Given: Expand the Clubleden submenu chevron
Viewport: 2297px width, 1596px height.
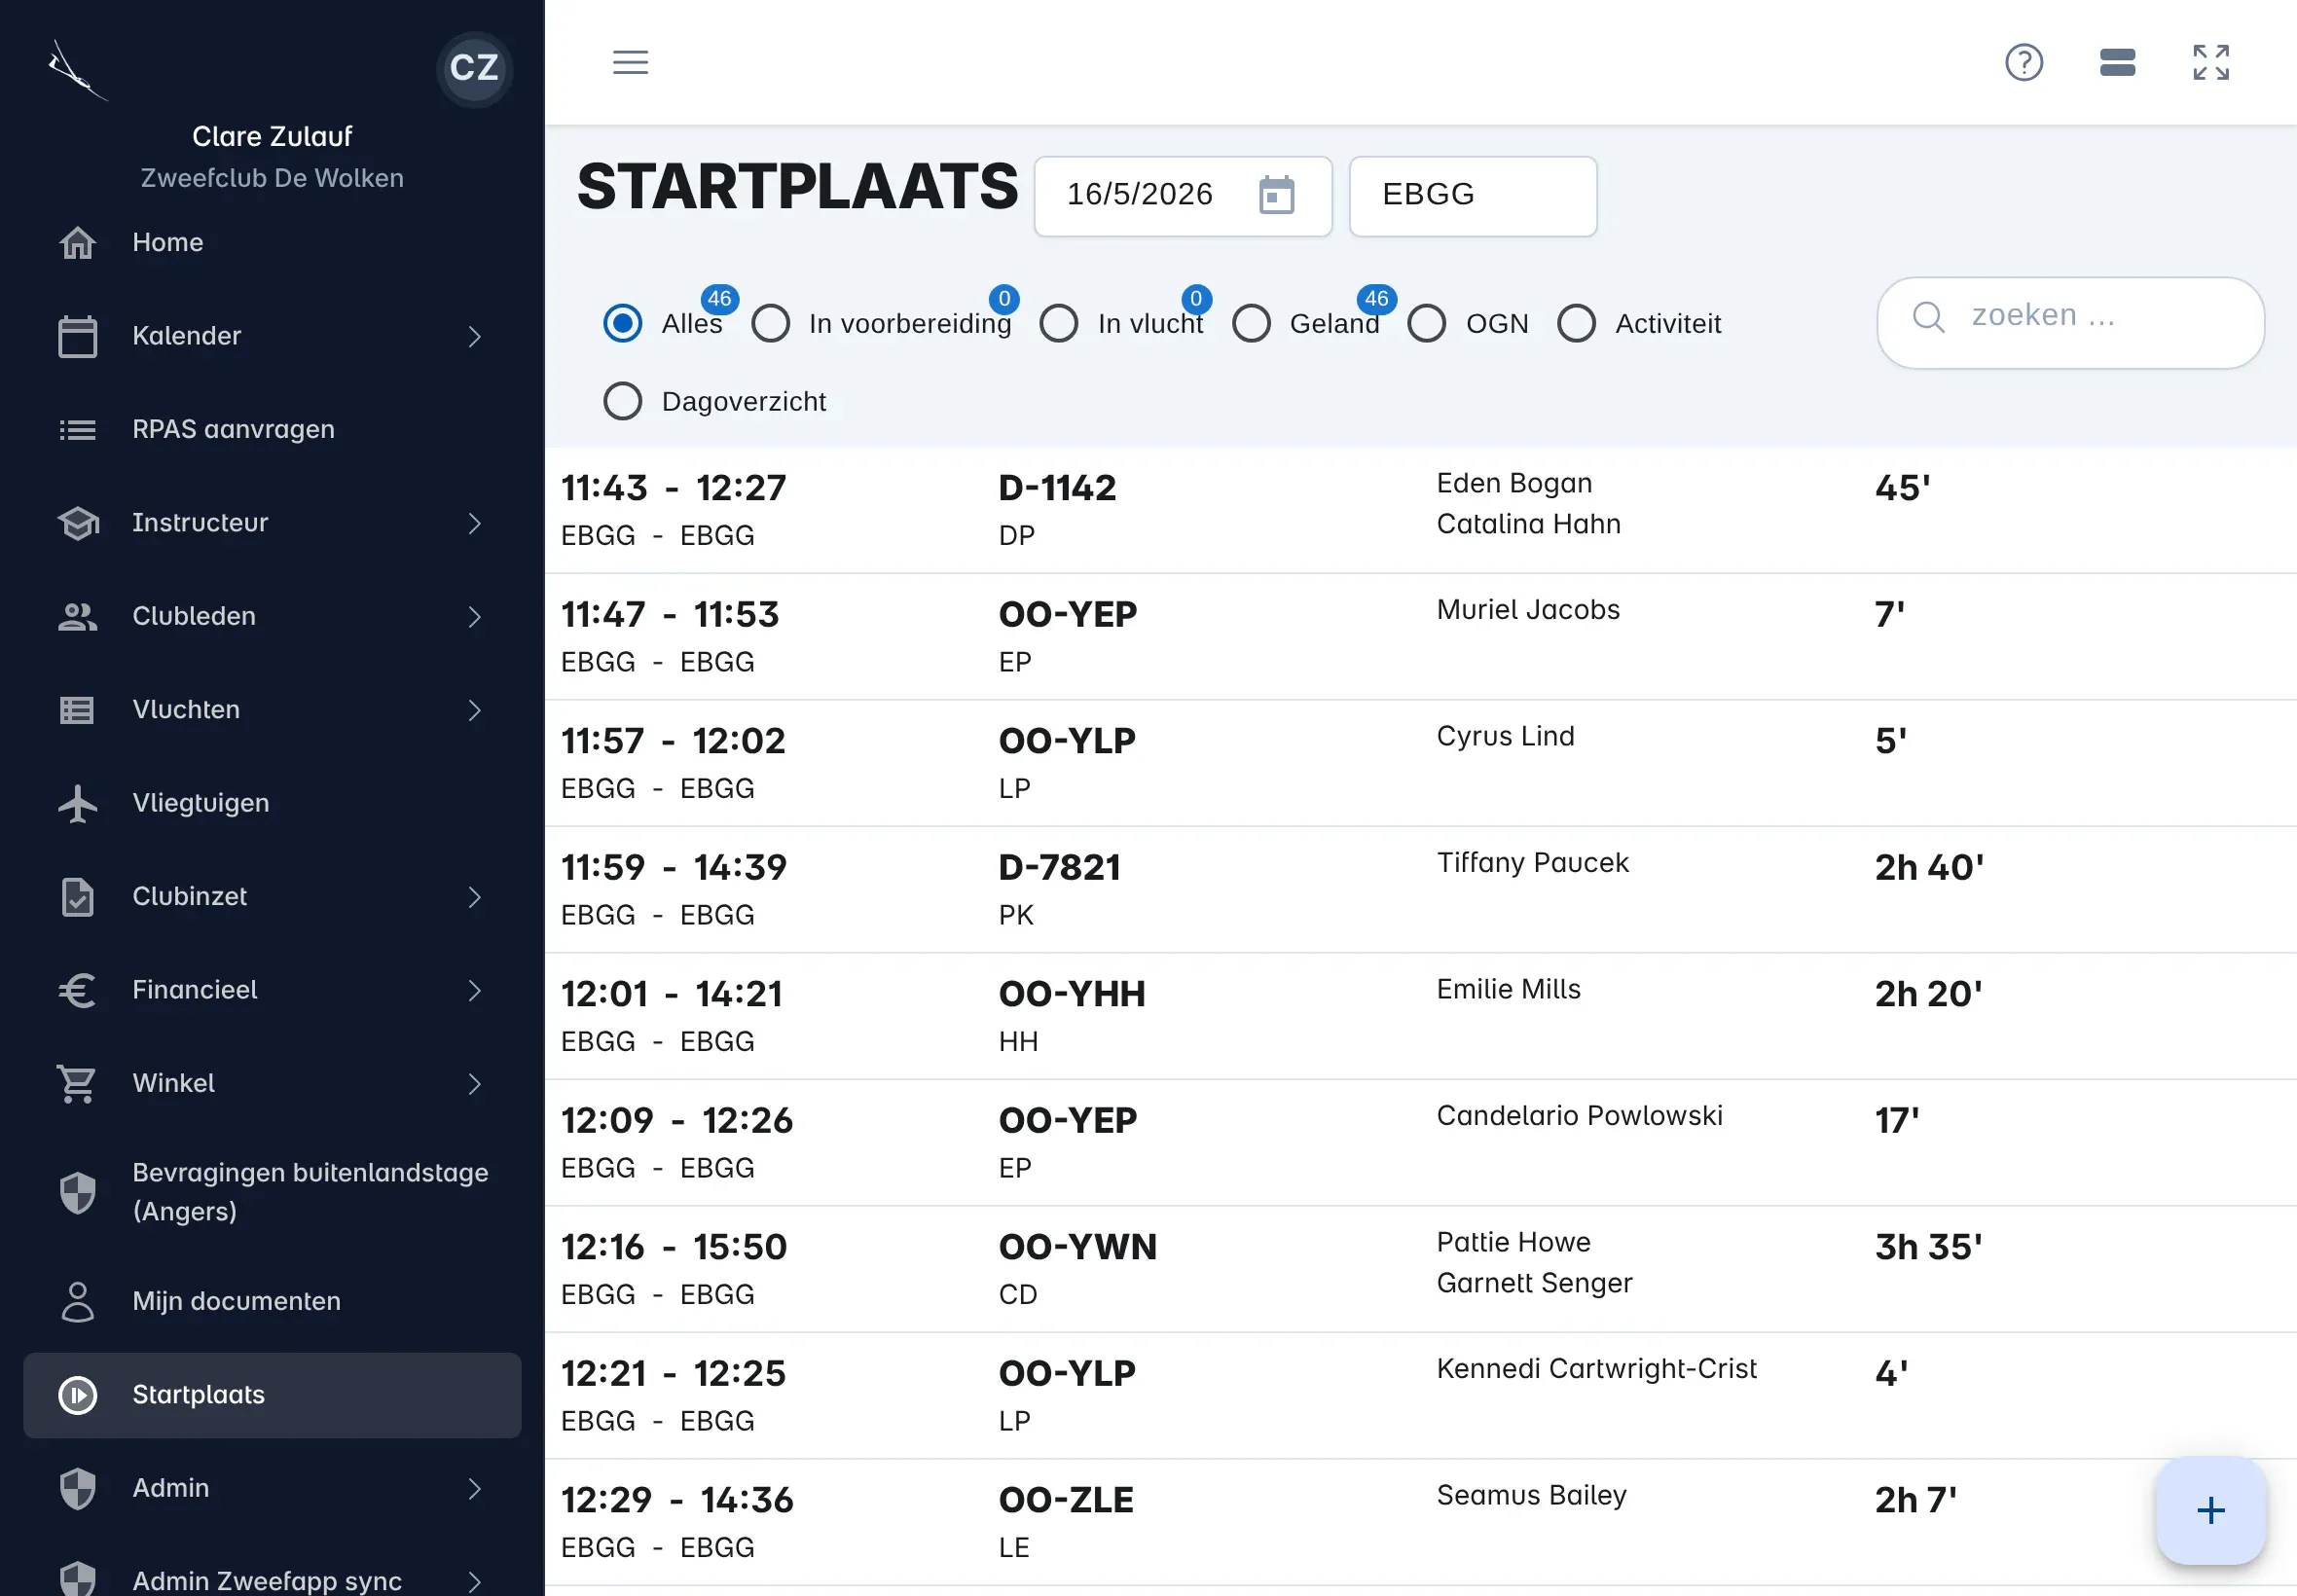Looking at the screenshot, I should tap(474, 617).
